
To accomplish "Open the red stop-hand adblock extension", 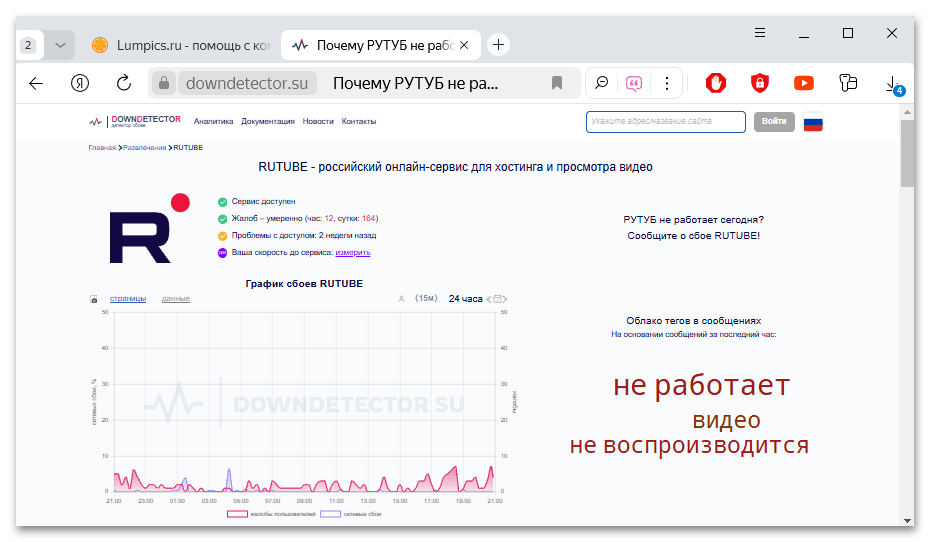I will (716, 83).
